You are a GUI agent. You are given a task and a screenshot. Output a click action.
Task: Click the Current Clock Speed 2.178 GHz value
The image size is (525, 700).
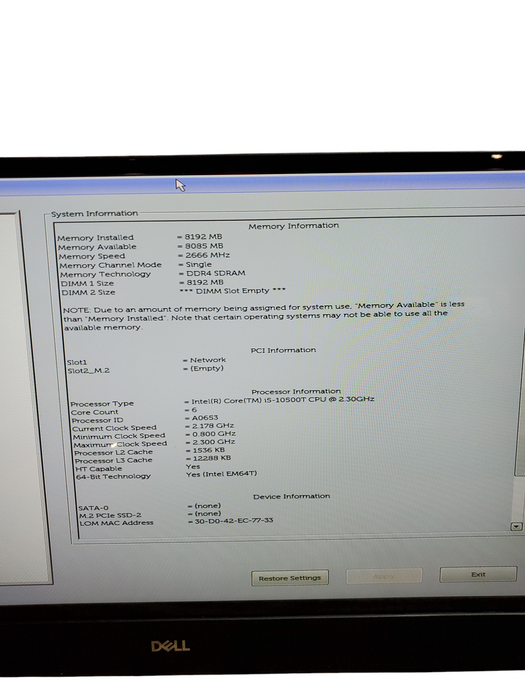tap(212, 426)
